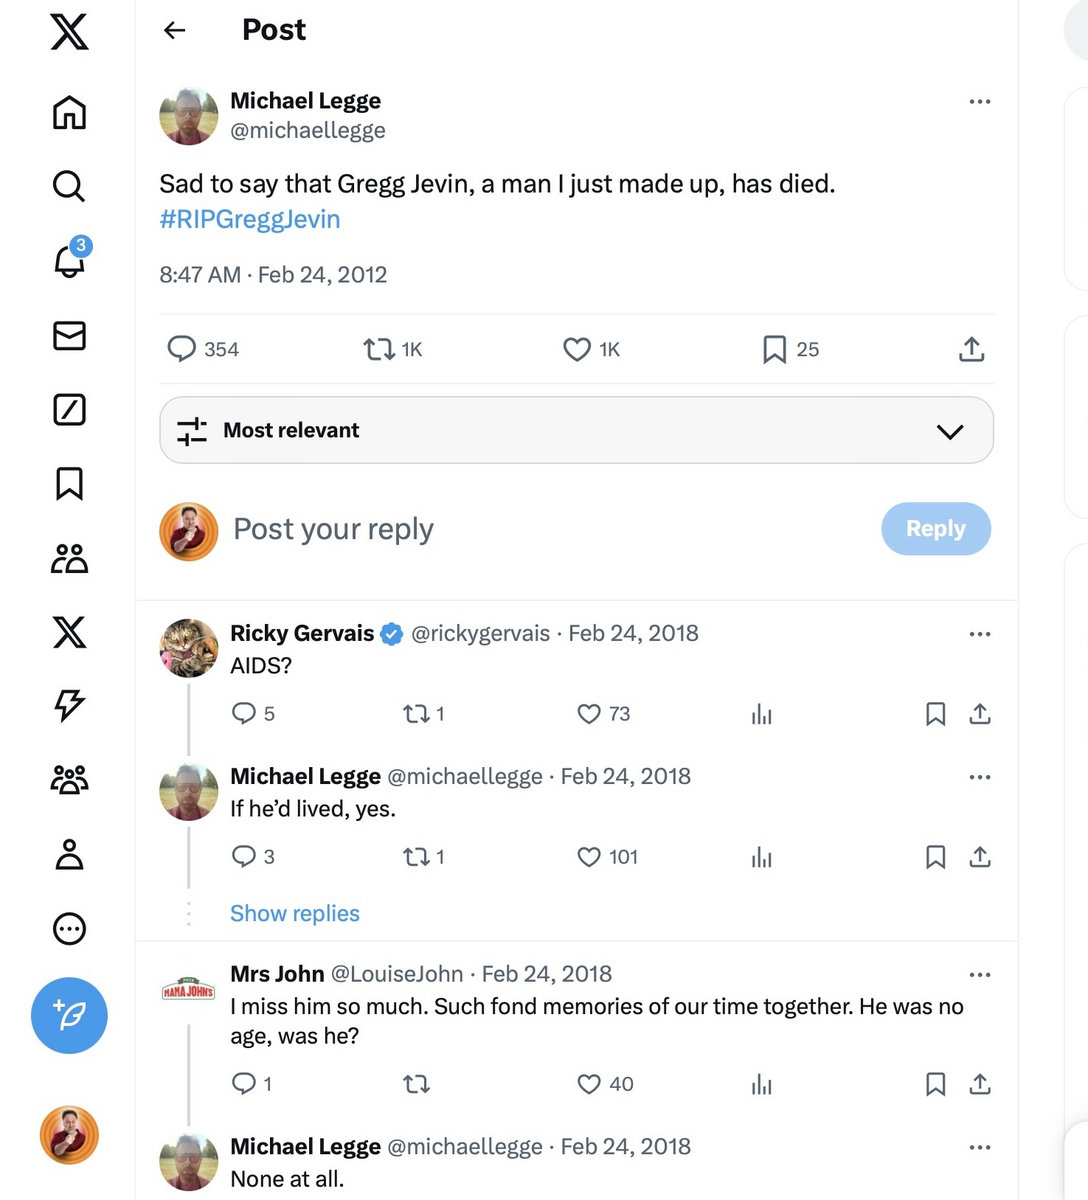
Task: Open notifications bell with 3 badge
Action: pyautogui.click(x=69, y=260)
